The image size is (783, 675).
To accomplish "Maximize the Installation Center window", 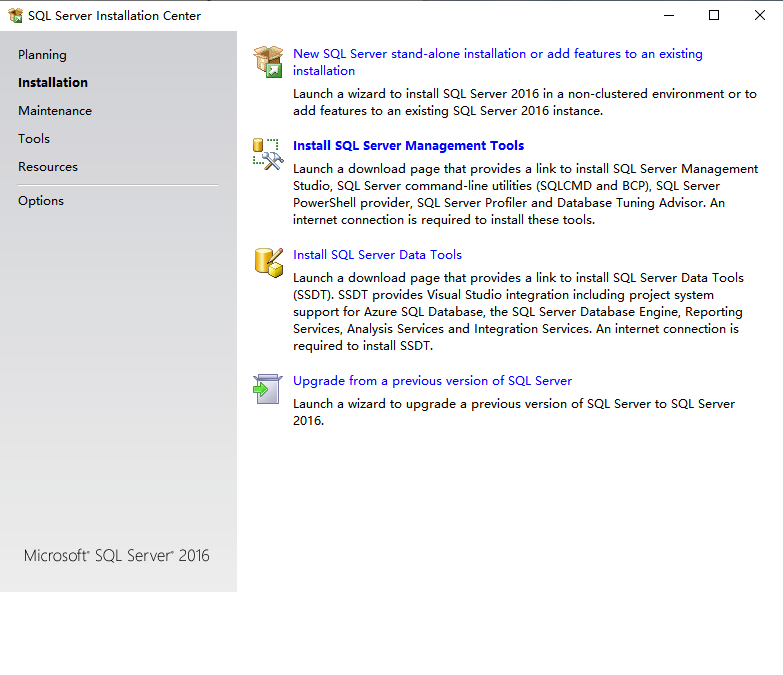I will tap(714, 15).
